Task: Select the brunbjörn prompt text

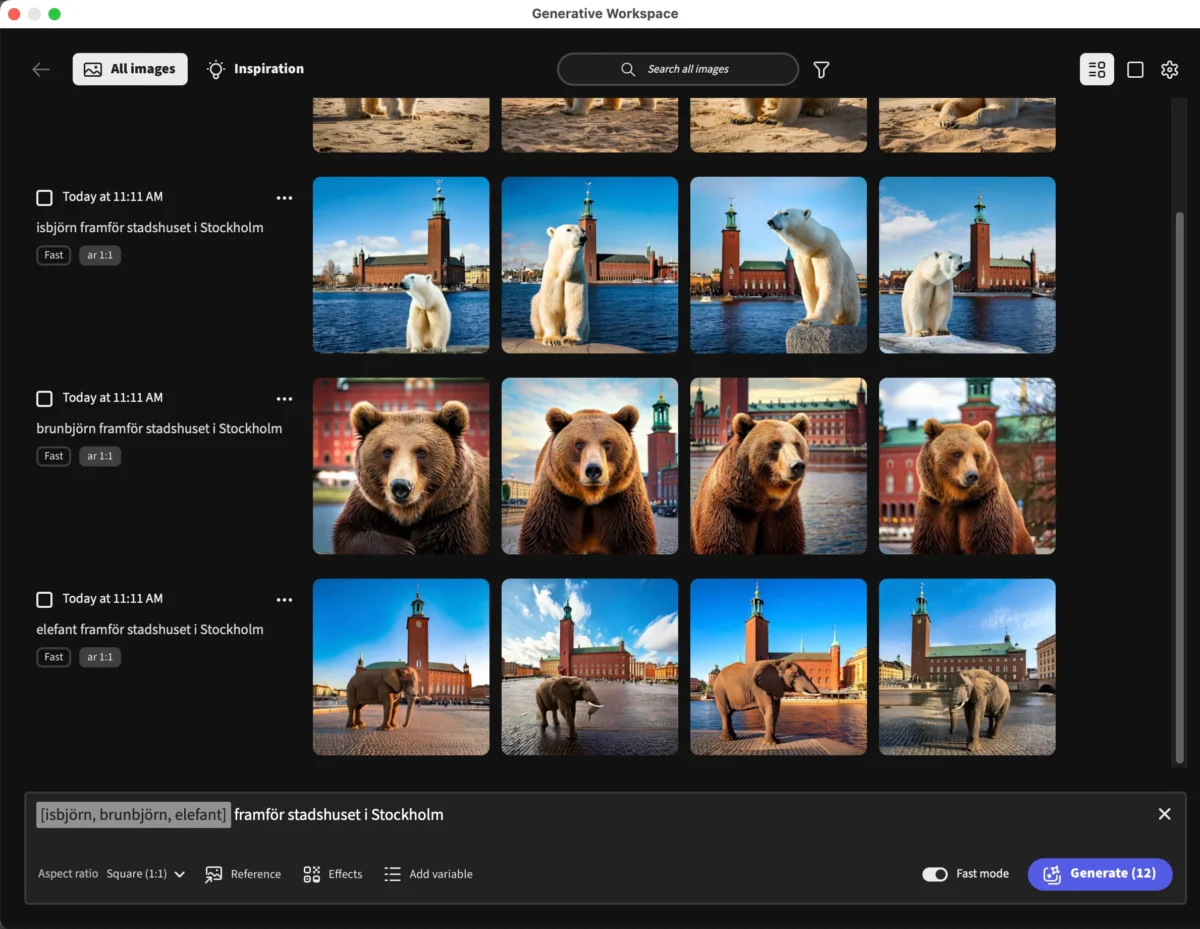Action: click(159, 428)
